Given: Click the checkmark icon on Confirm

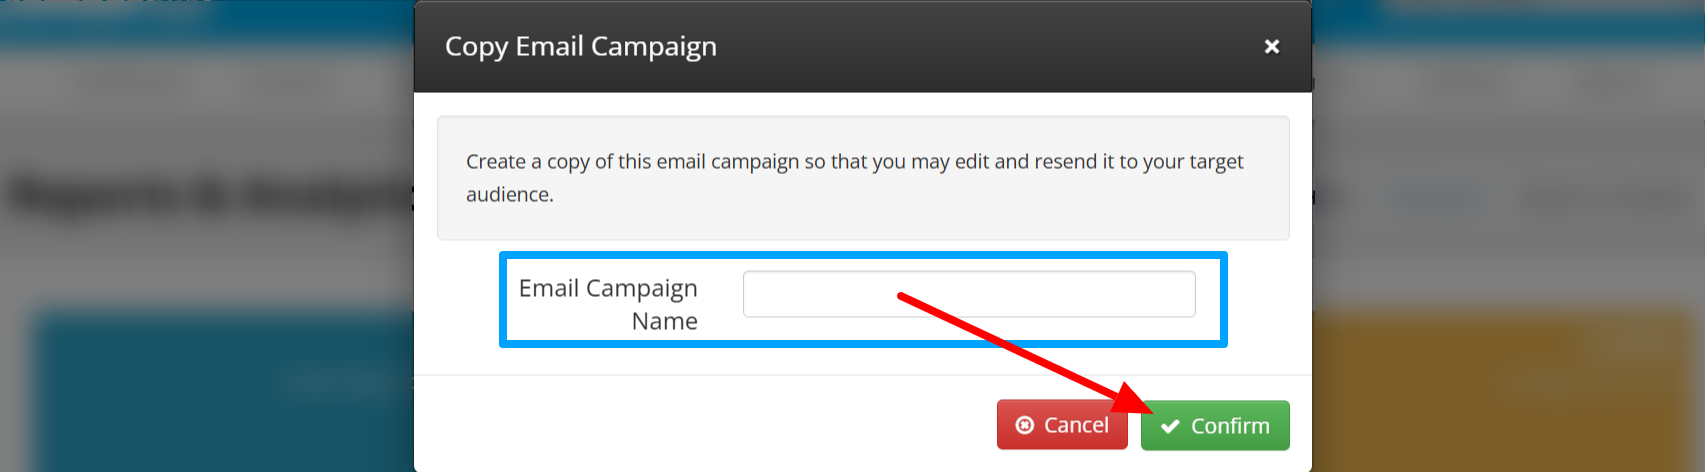Looking at the screenshot, I should tap(1170, 426).
